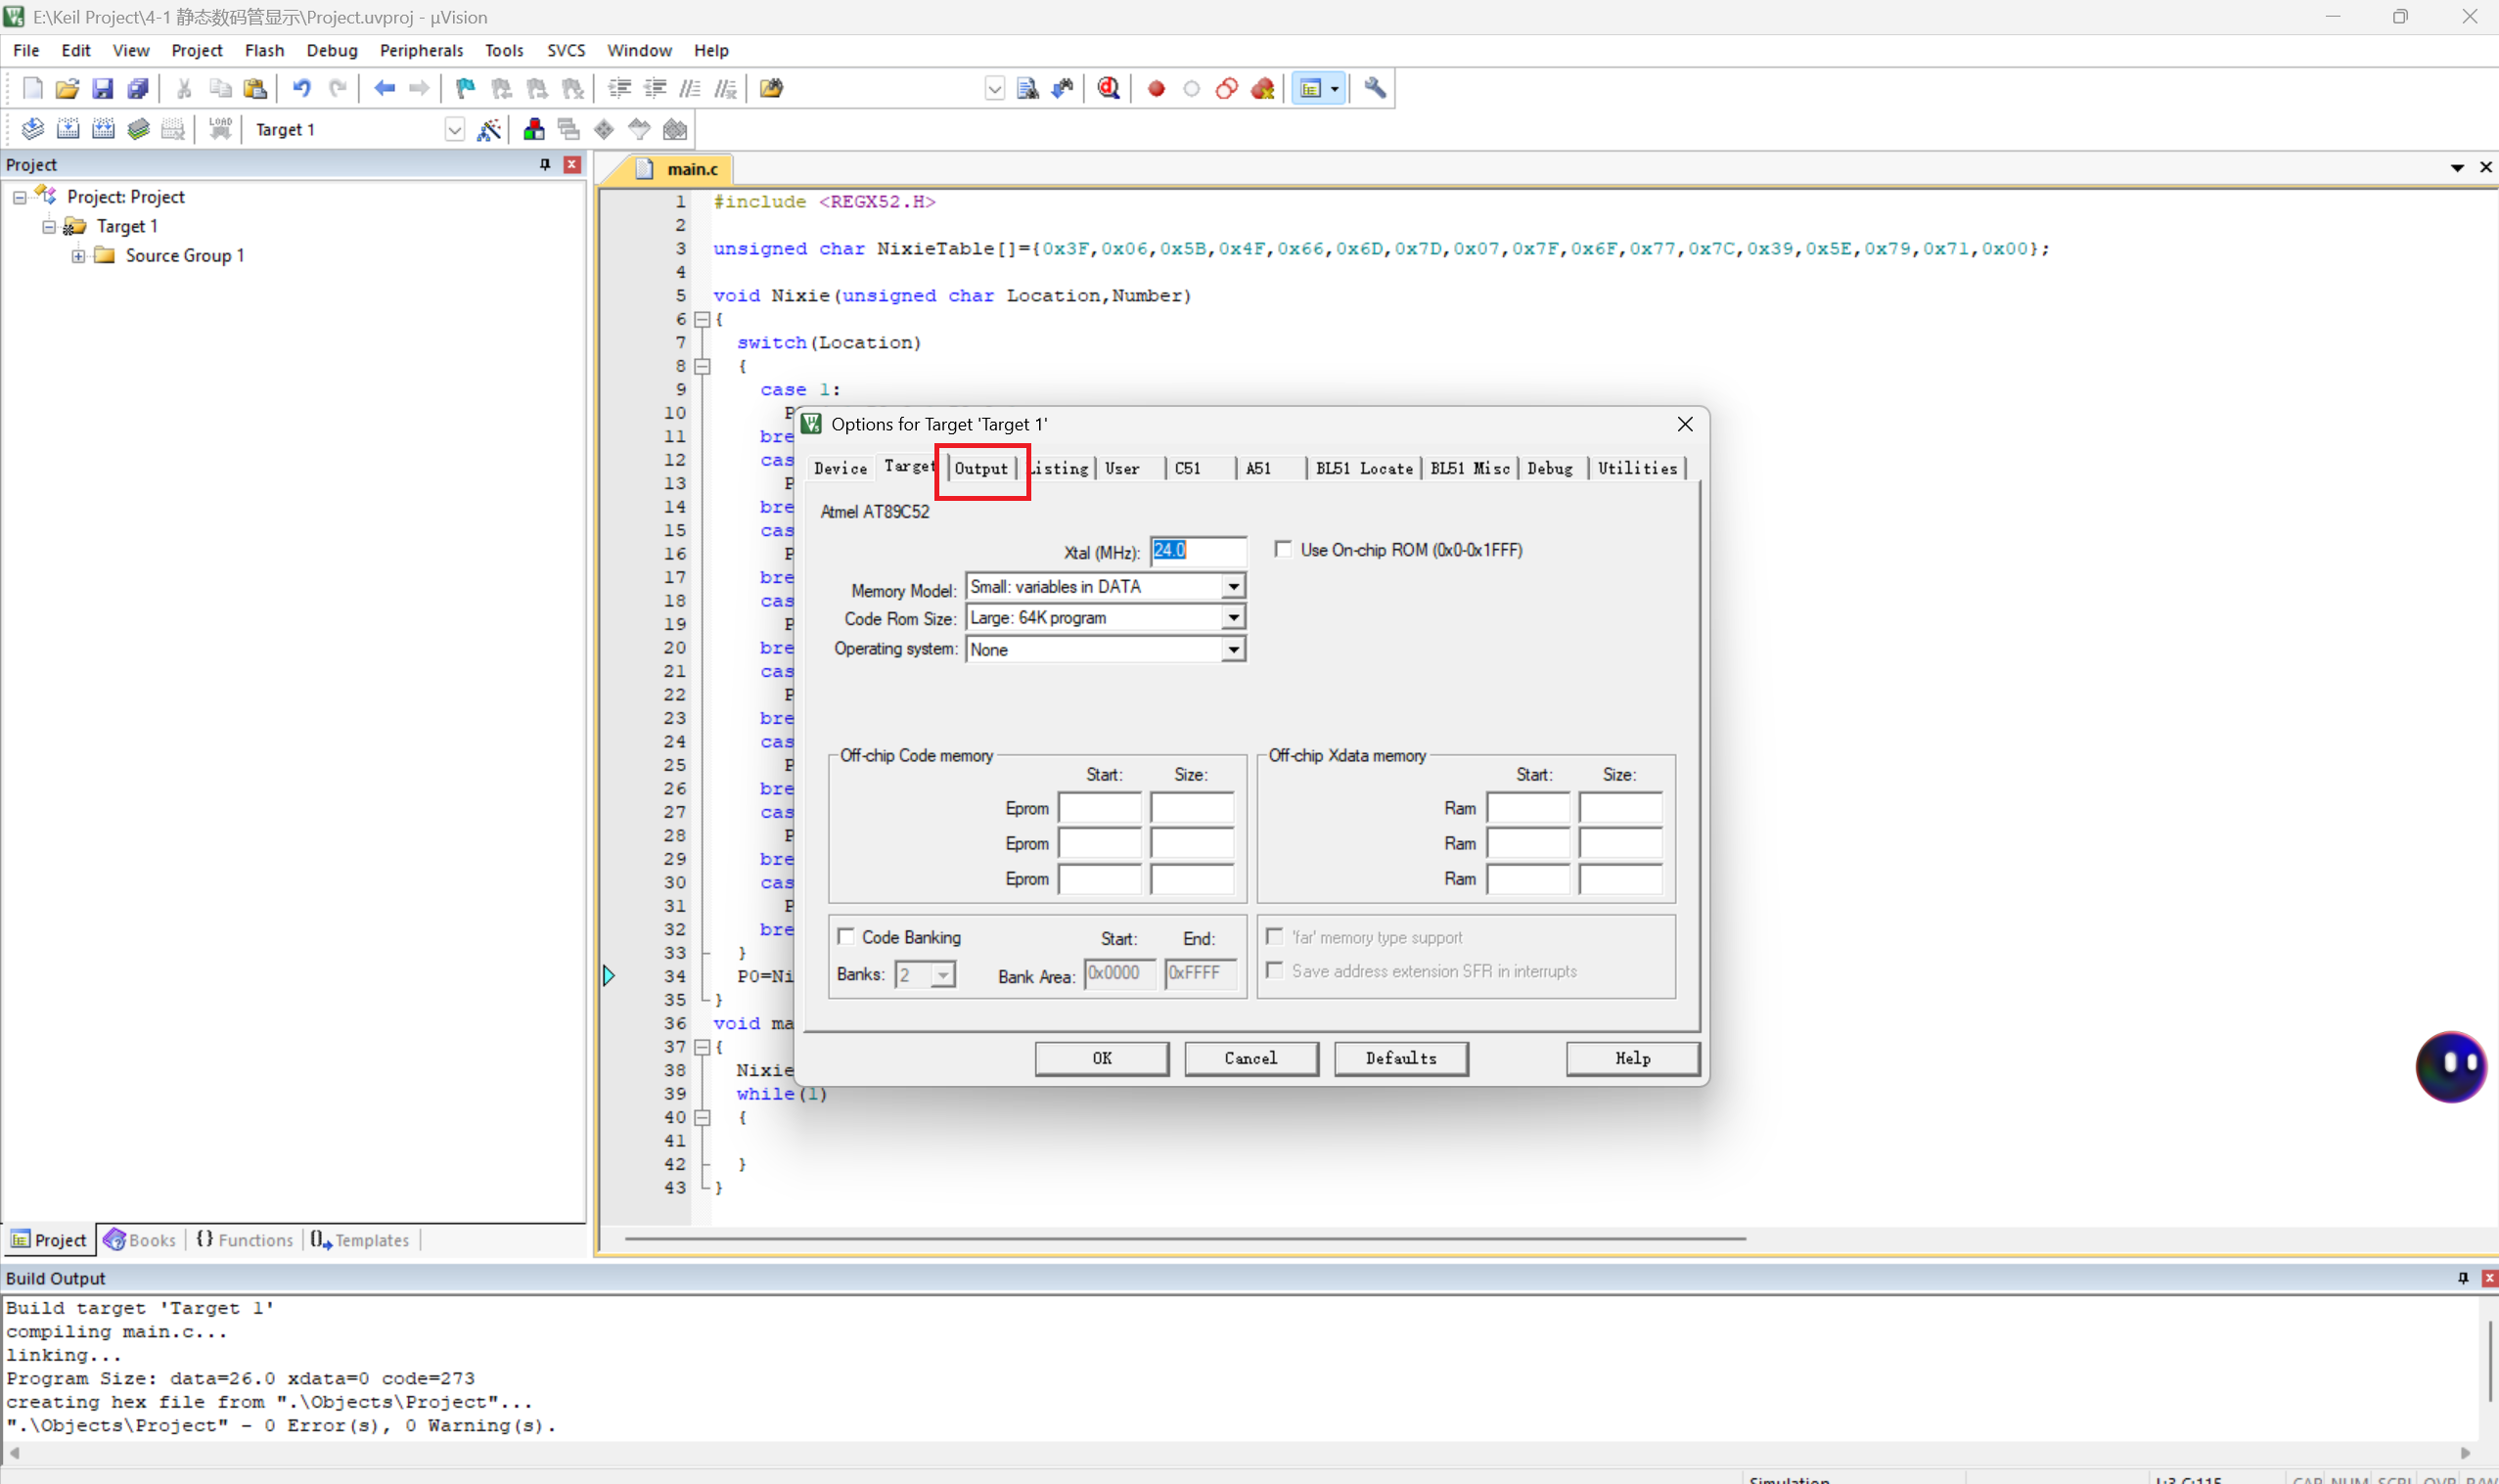Tick the Code Banking checkbox

[846, 937]
